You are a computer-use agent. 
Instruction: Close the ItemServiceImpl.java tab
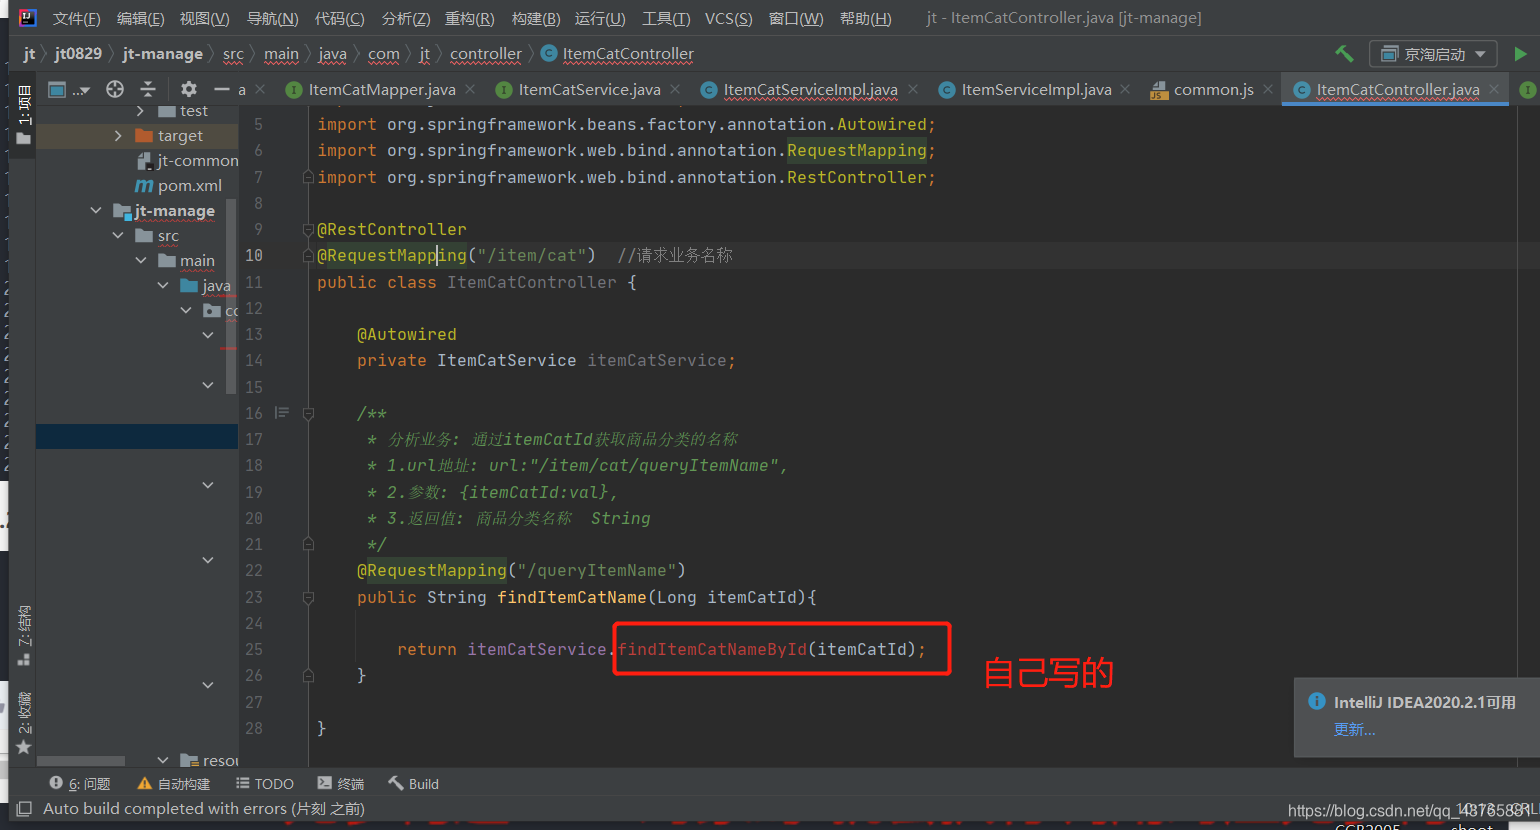pyautogui.click(x=1125, y=89)
